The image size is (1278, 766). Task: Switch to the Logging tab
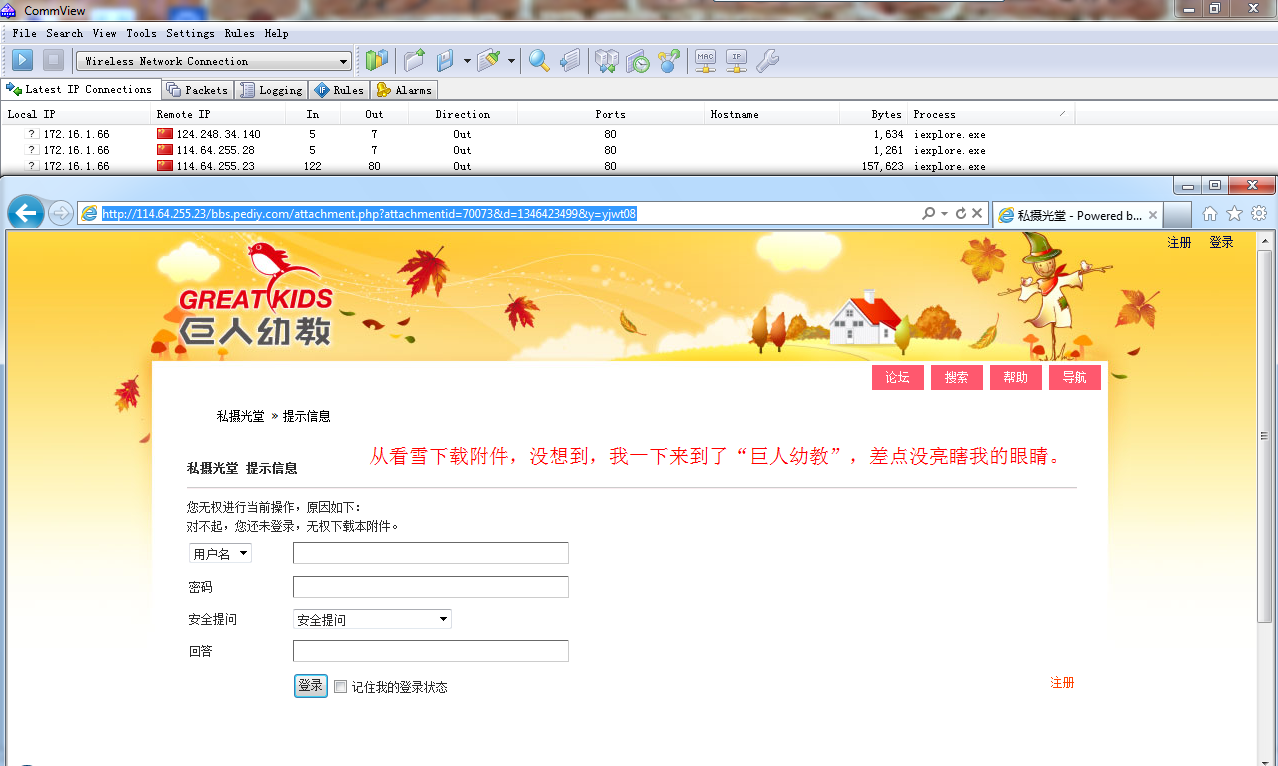click(271, 90)
